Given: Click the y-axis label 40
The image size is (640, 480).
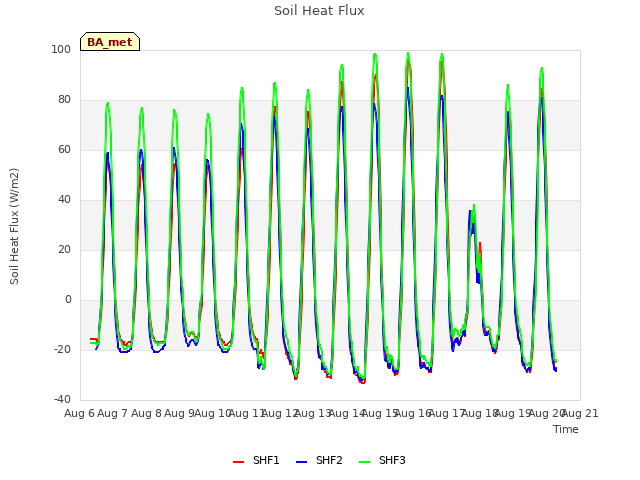Looking at the screenshot, I should [x=64, y=200].
